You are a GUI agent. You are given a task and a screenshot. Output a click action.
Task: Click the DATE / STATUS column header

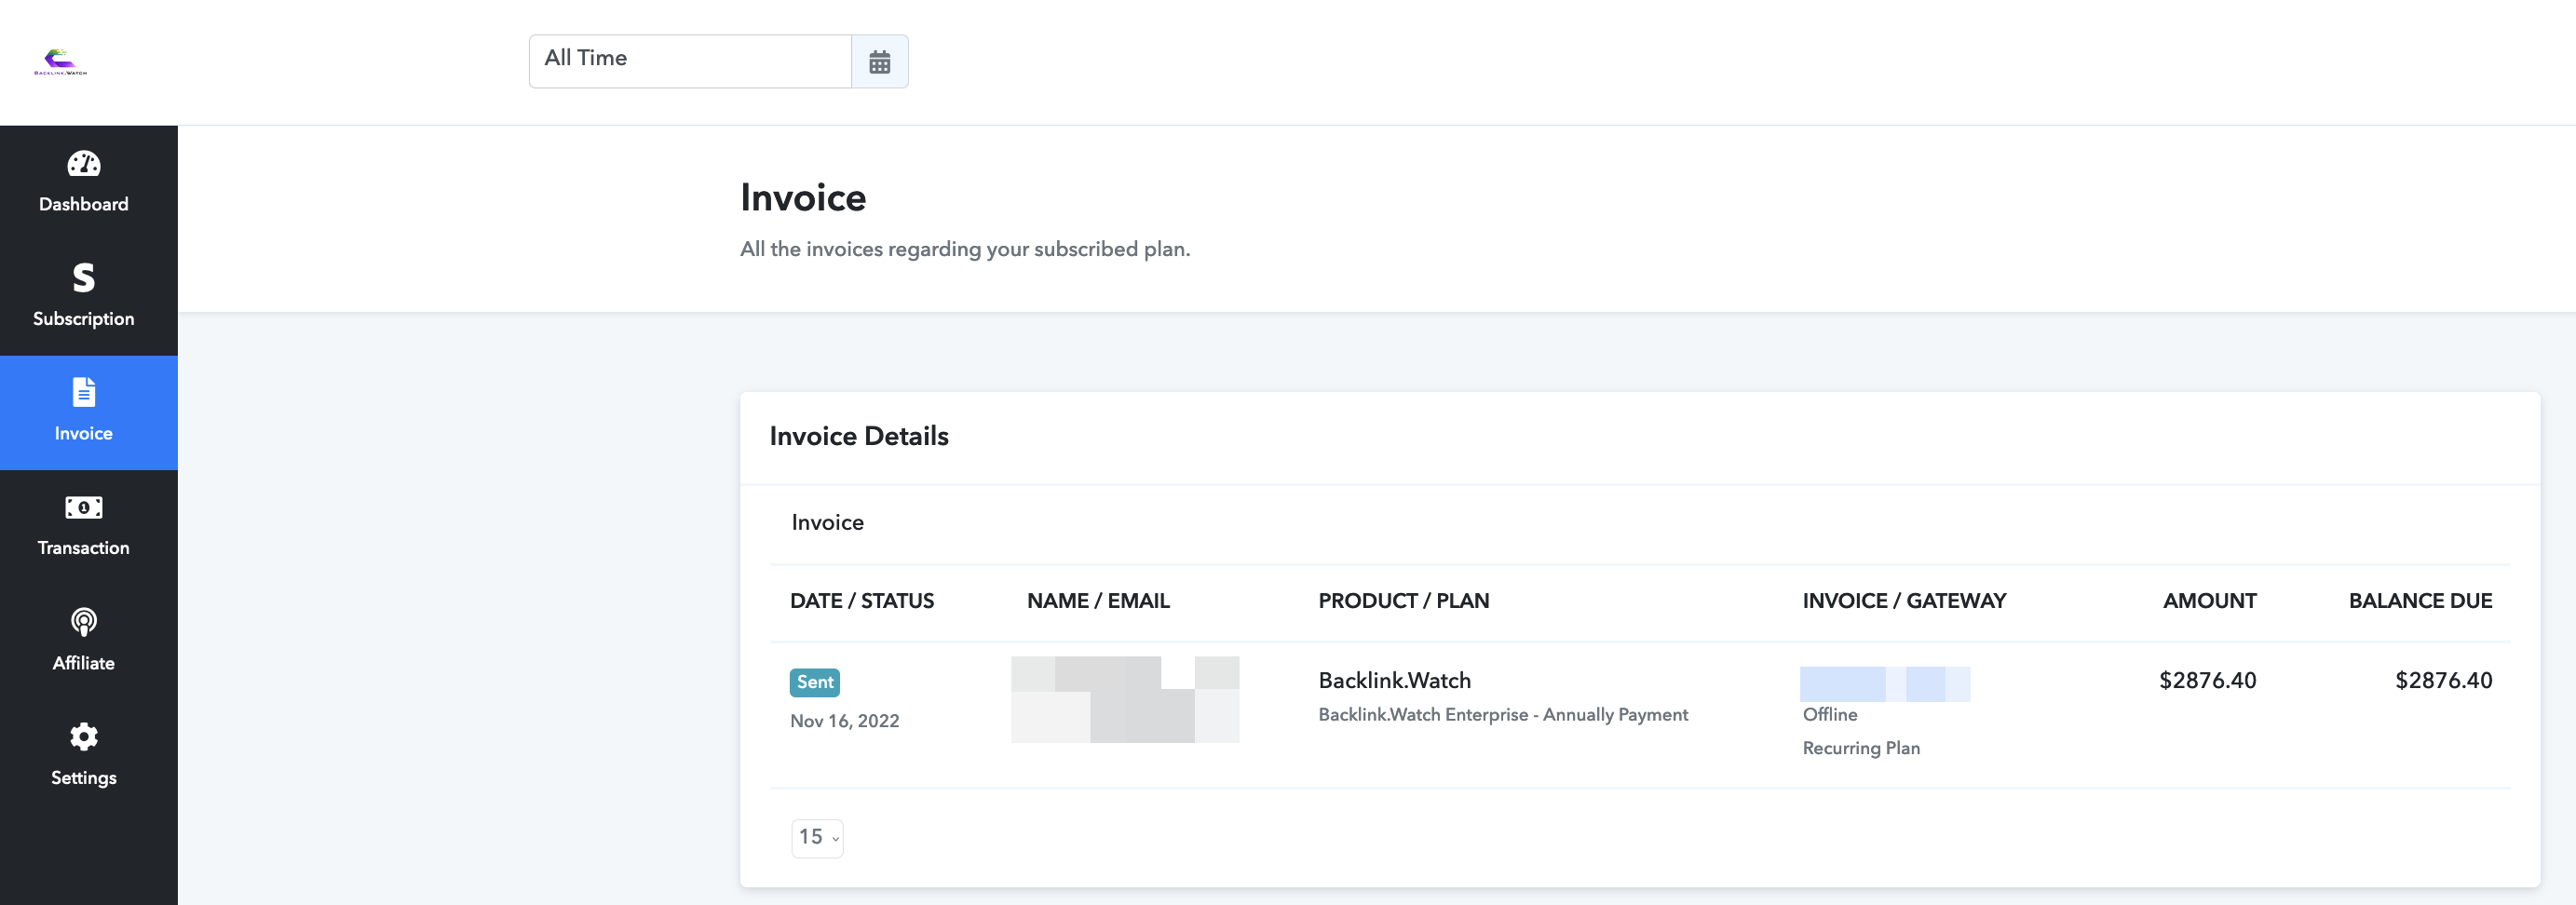[x=862, y=601]
